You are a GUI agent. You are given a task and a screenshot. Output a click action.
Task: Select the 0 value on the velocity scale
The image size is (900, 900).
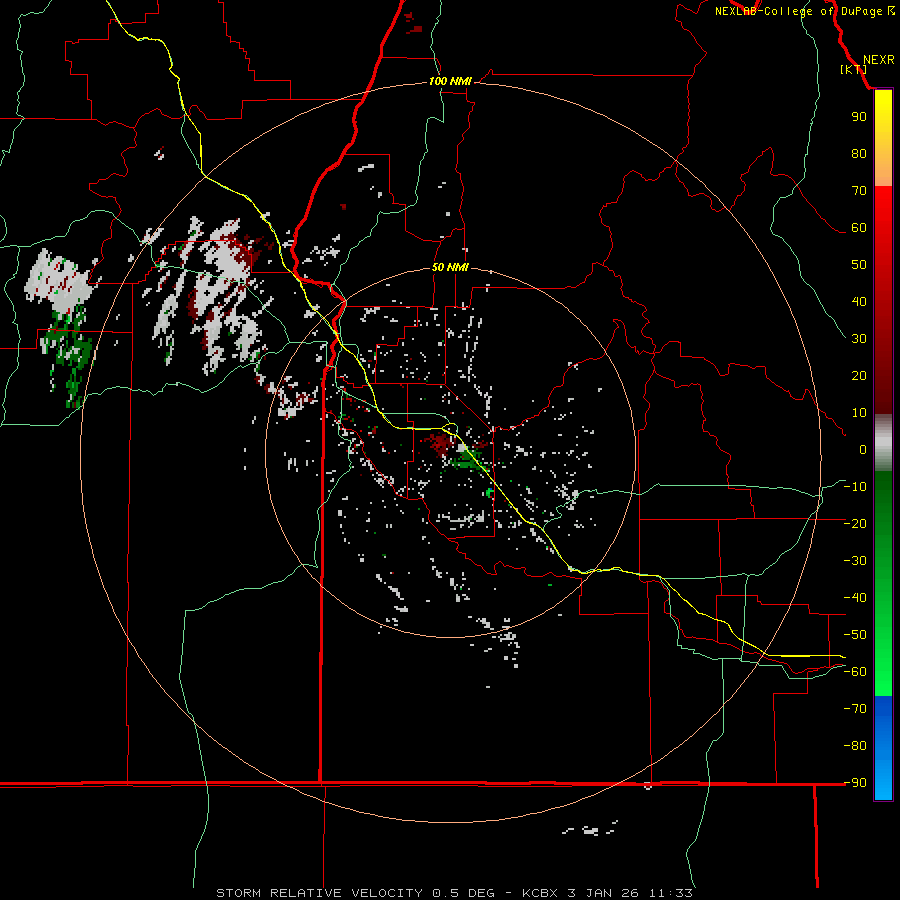pos(863,450)
